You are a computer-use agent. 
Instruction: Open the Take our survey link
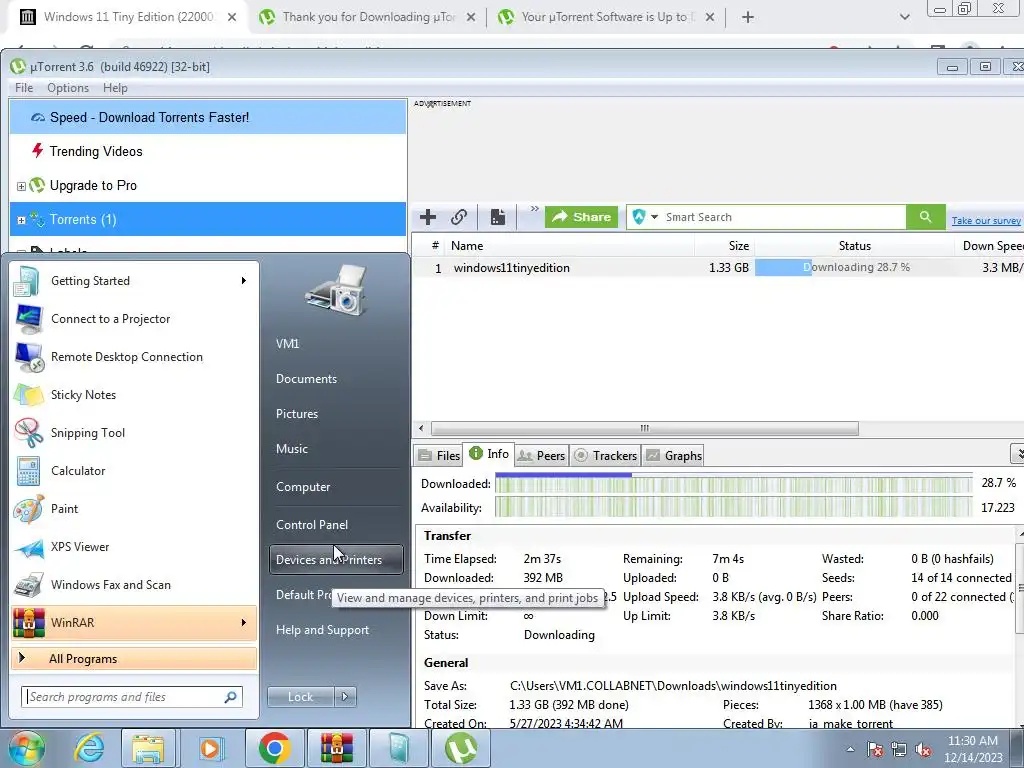coord(985,221)
